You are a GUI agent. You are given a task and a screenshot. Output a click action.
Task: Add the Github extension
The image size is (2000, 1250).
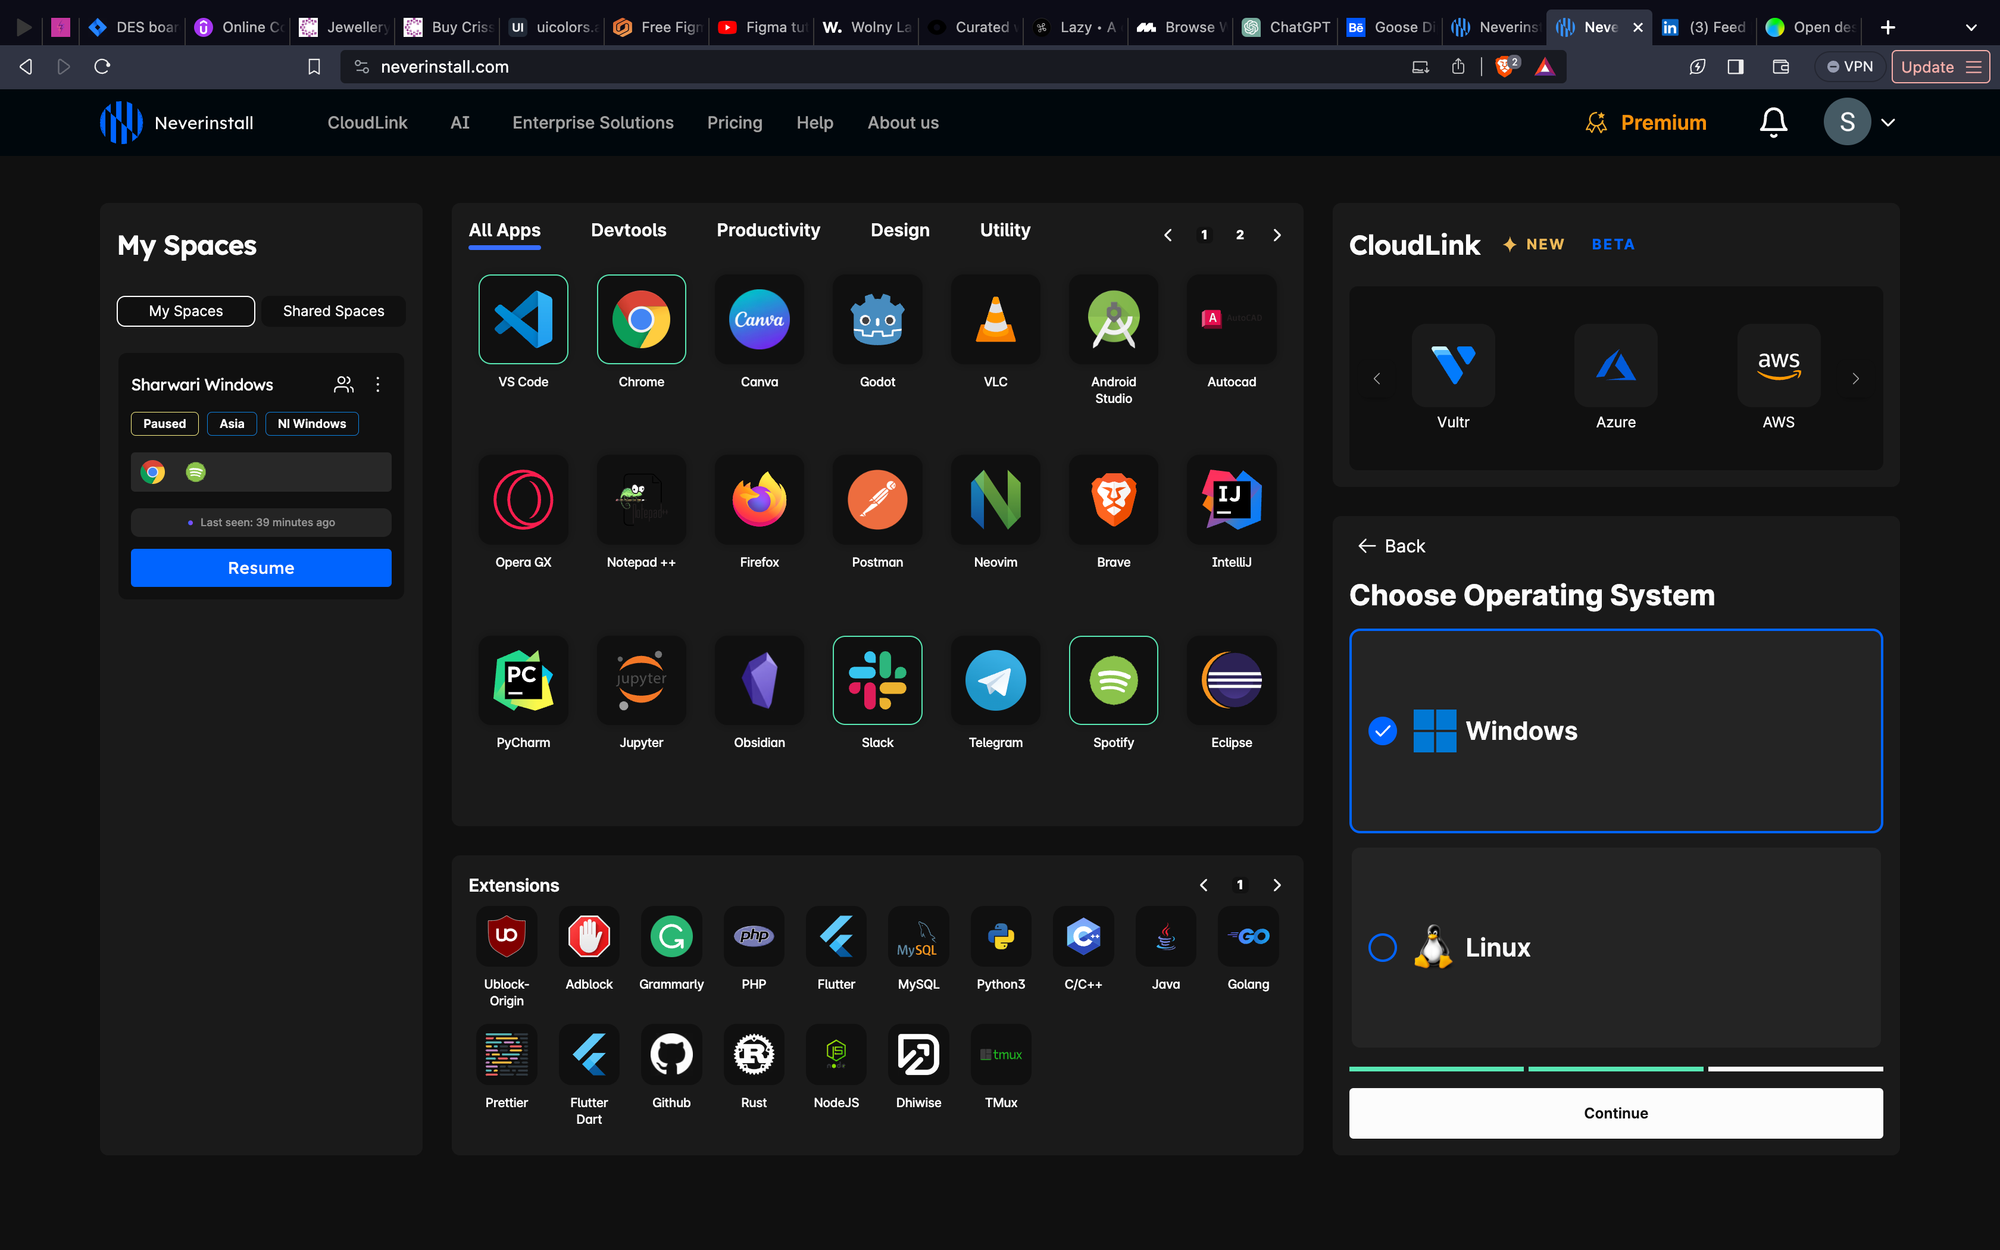click(x=671, y=1055)
